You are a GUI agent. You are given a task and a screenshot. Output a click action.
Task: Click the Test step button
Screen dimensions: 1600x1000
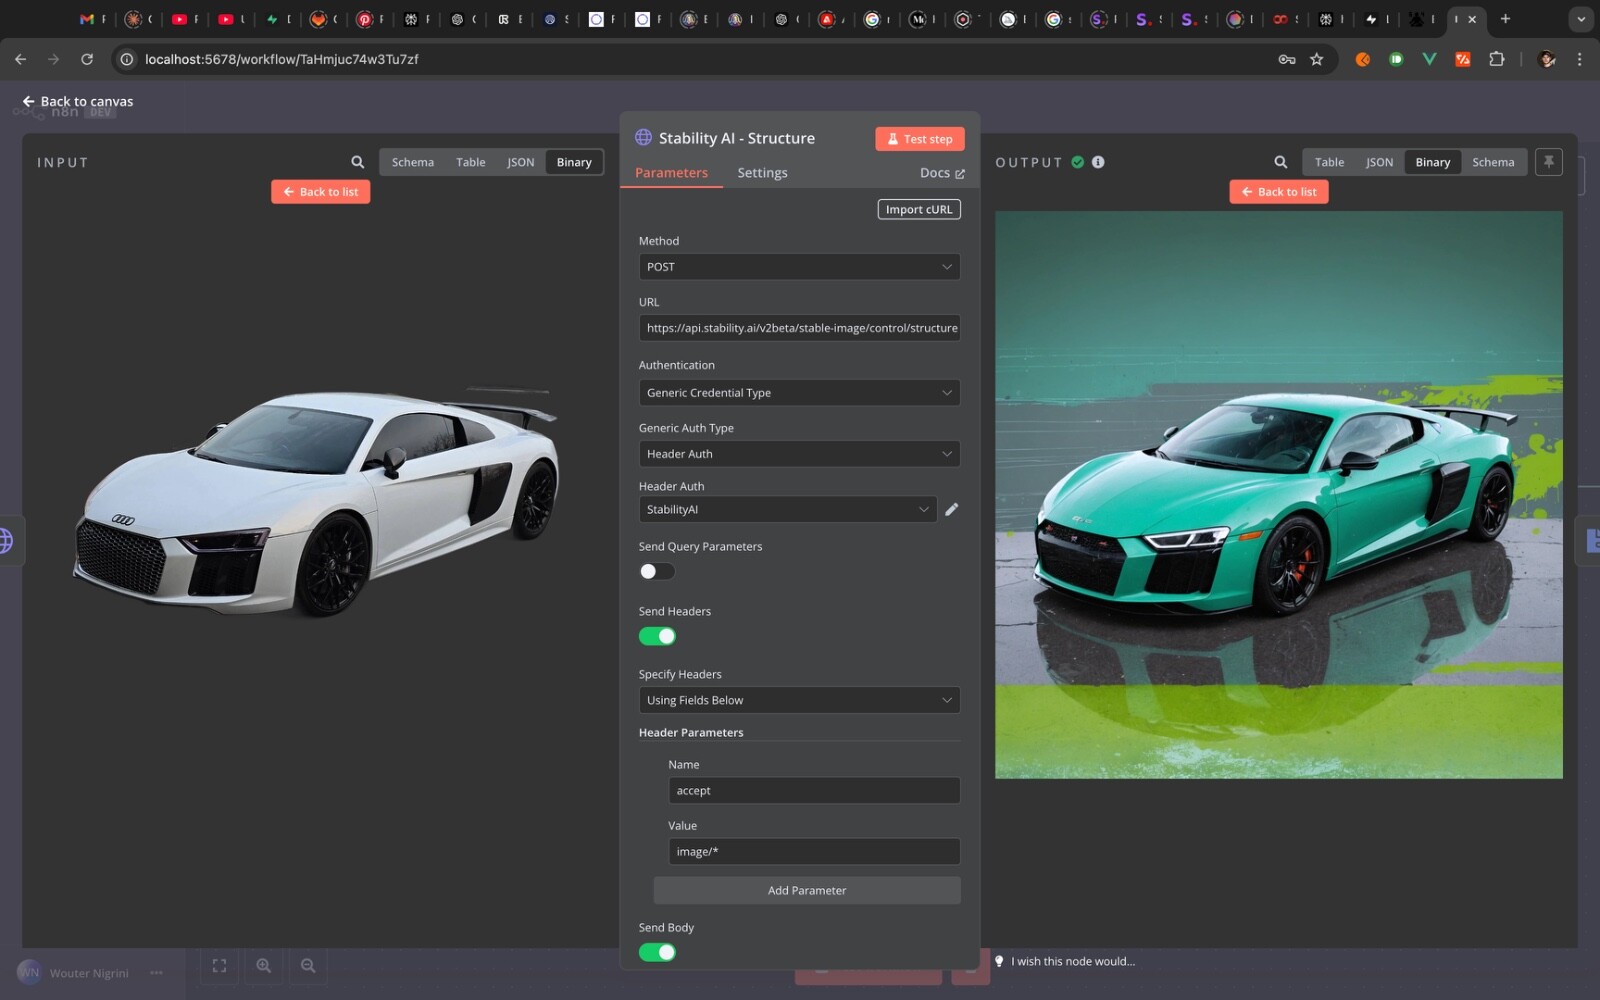[x=920, y=139]
